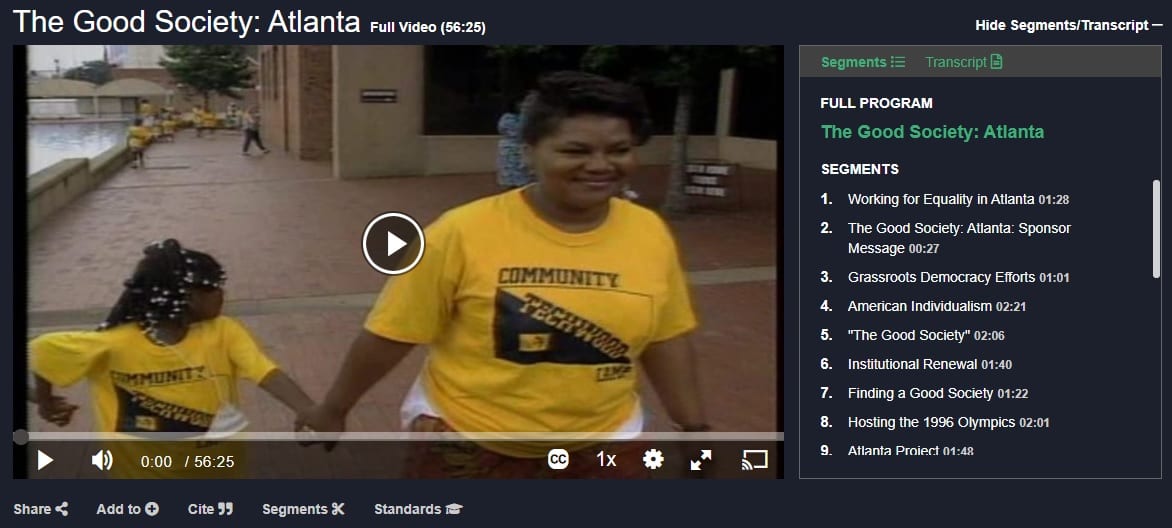Image resolution: width=1172 pixels, height=528 pixels.
Task: Open the Cite option
Action: [x=210, y=509]
